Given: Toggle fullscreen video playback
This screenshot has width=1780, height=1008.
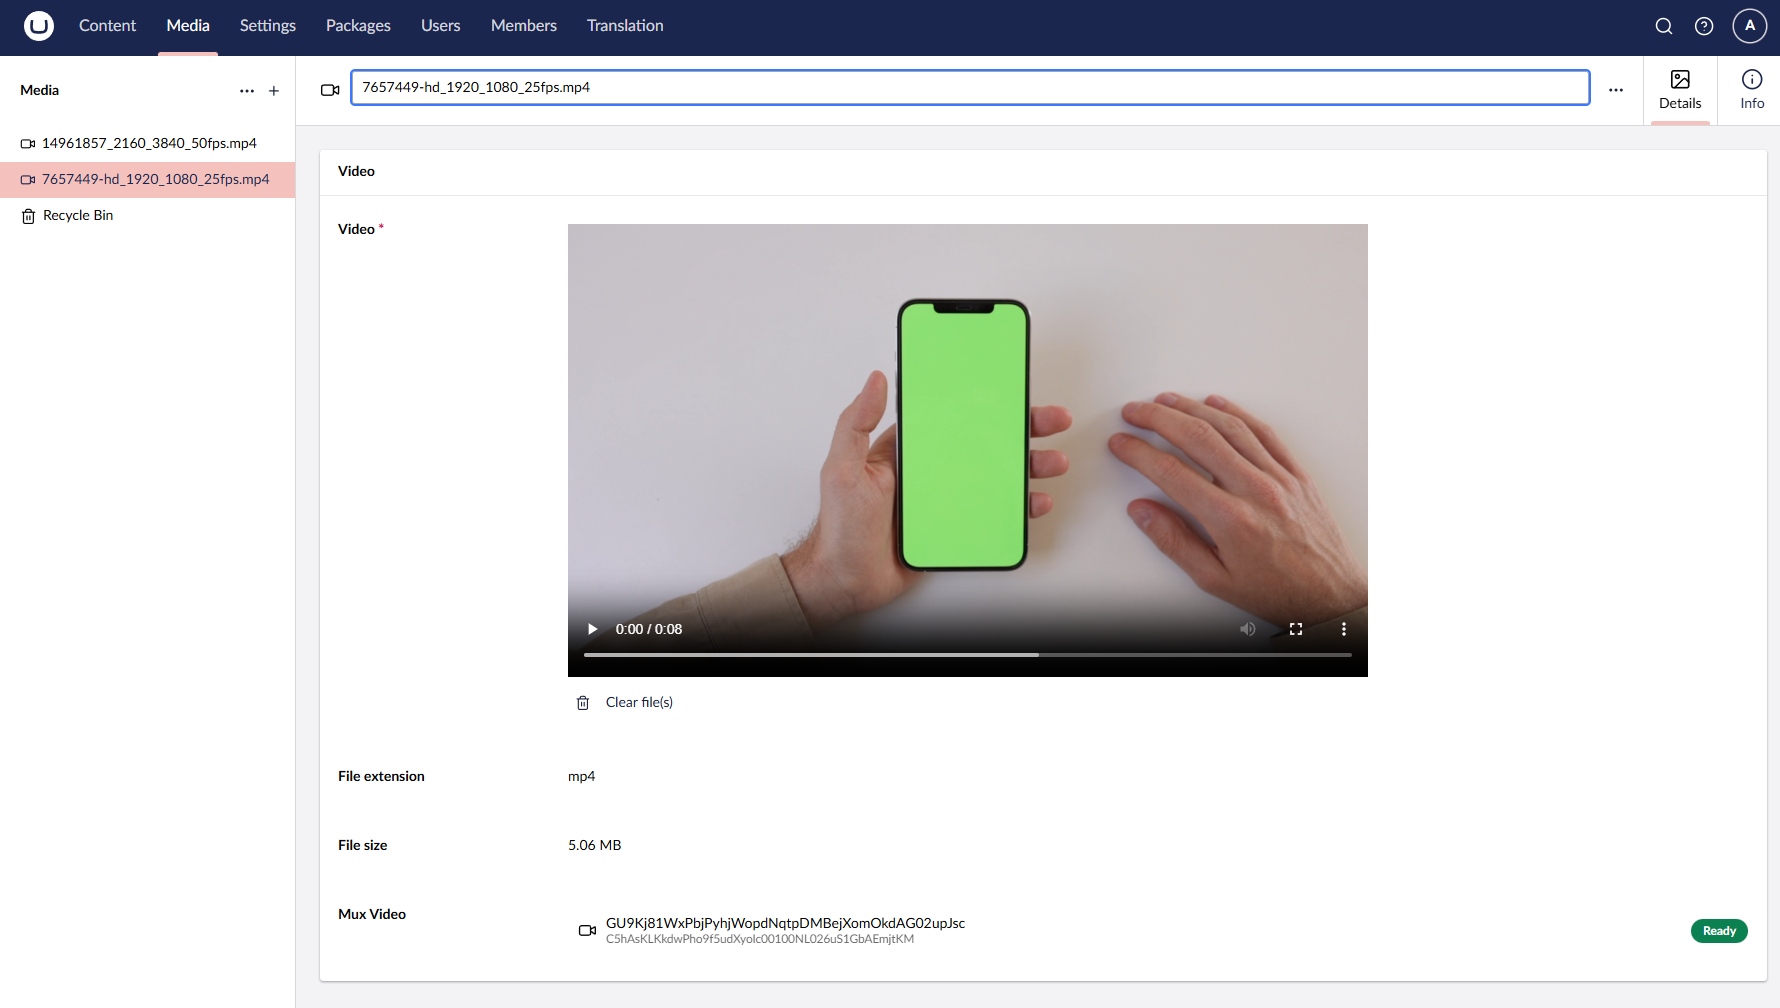Looking at the screenshot, I should pos(1295,628).
